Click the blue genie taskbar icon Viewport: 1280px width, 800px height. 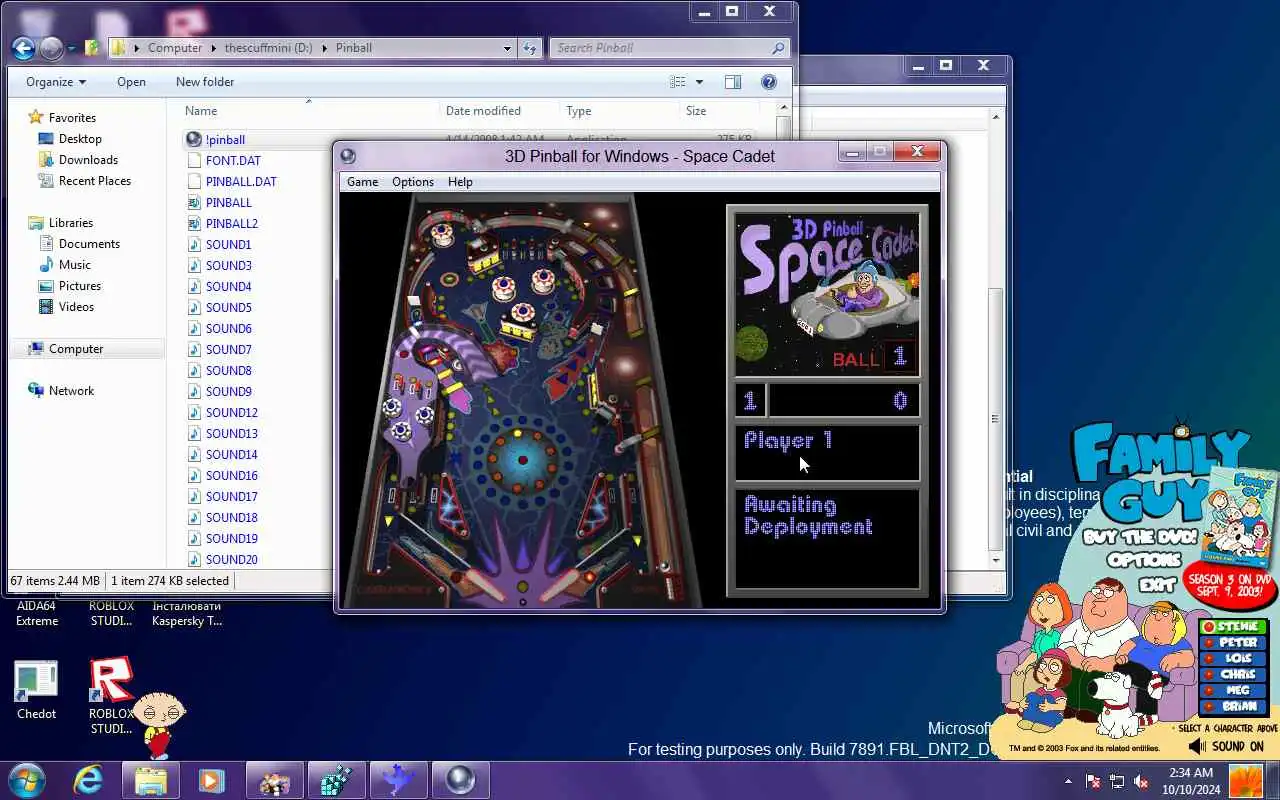(x=398, y=780)
